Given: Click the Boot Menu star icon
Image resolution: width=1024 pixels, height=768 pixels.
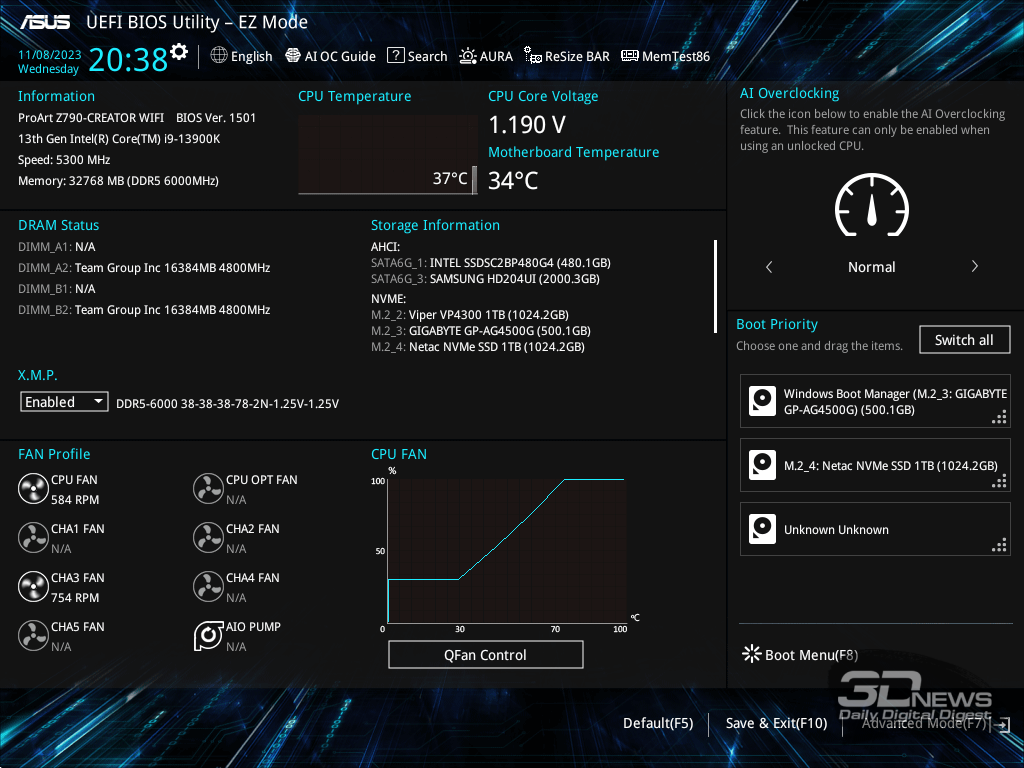Looking at the screenshot, I should click(752, 654).
